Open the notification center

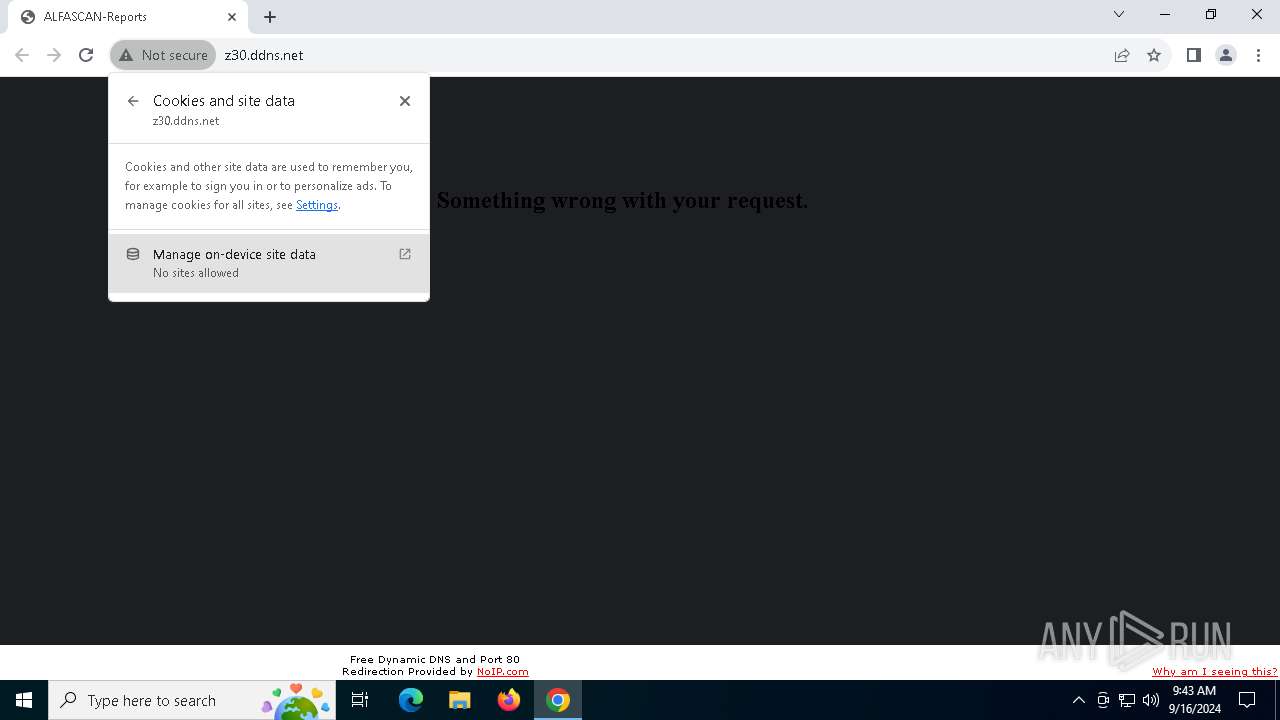click(x=1248, y=700)
